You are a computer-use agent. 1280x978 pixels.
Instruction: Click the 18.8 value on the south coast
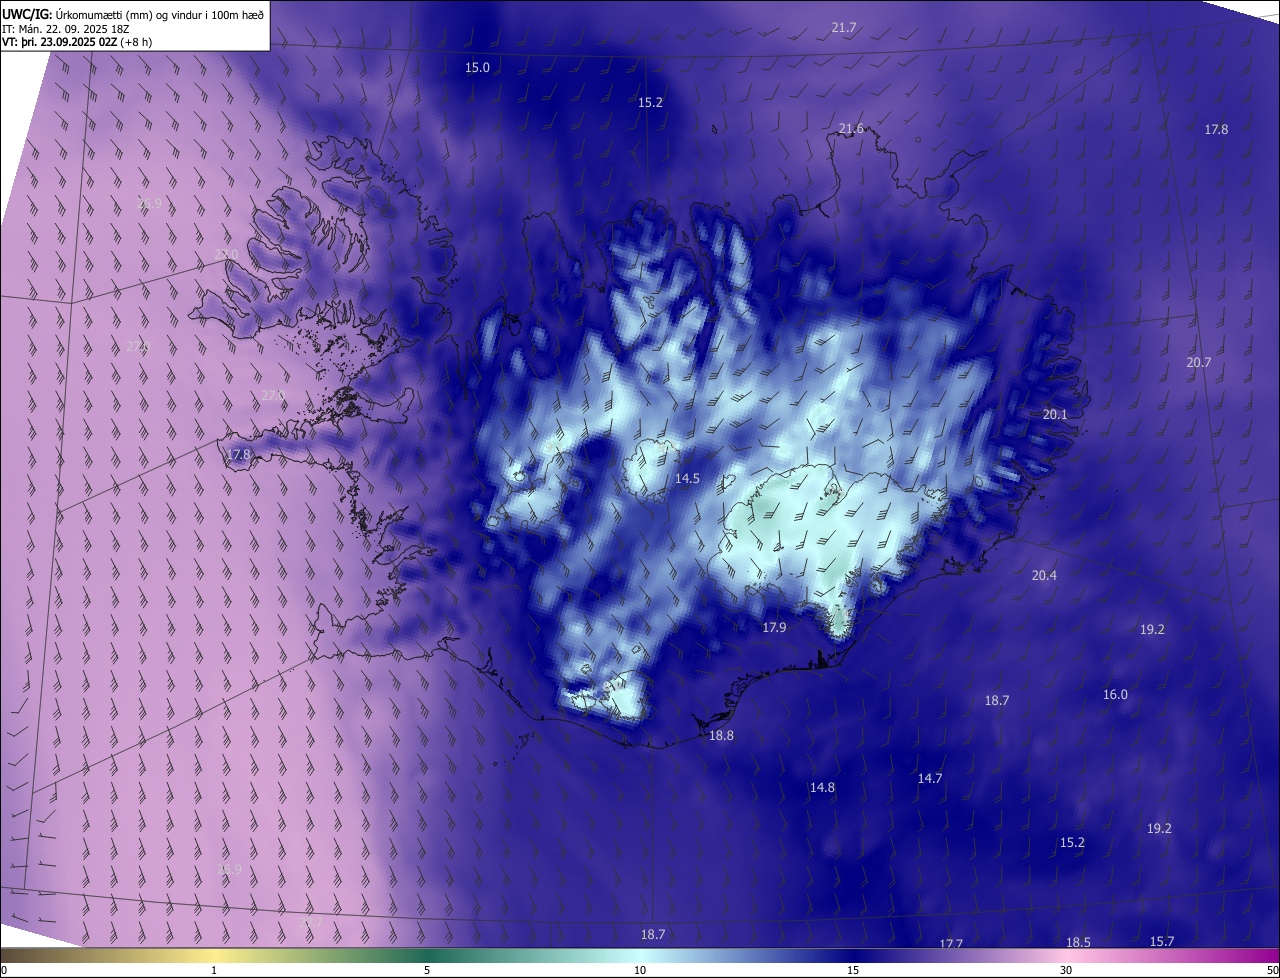point(721,736)
